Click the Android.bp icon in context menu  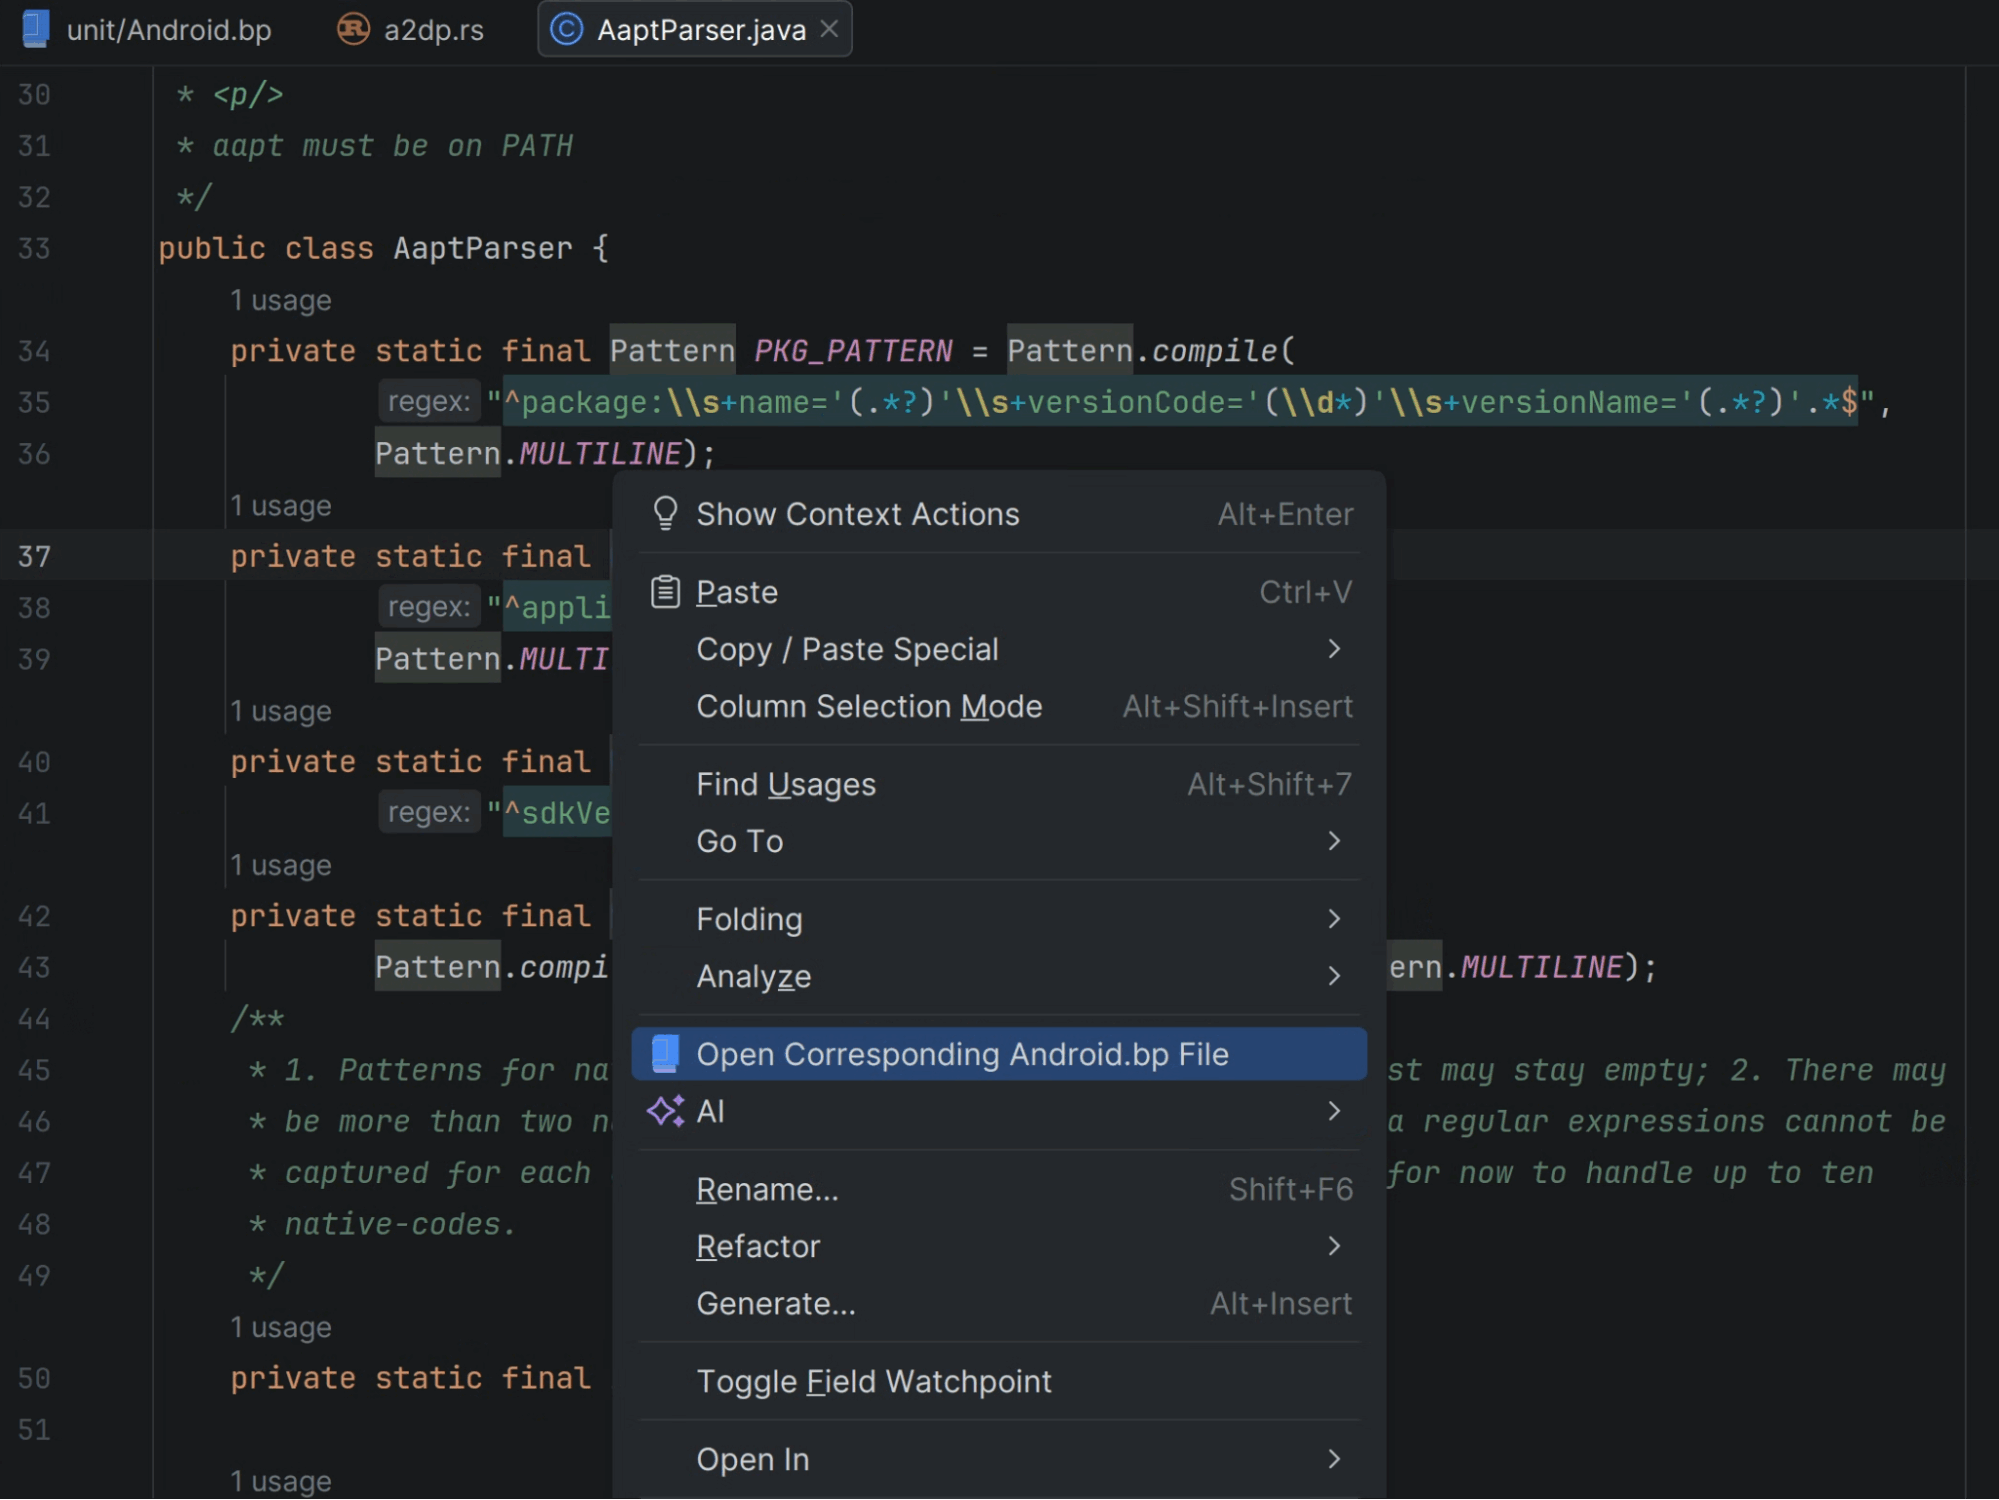665,1054
